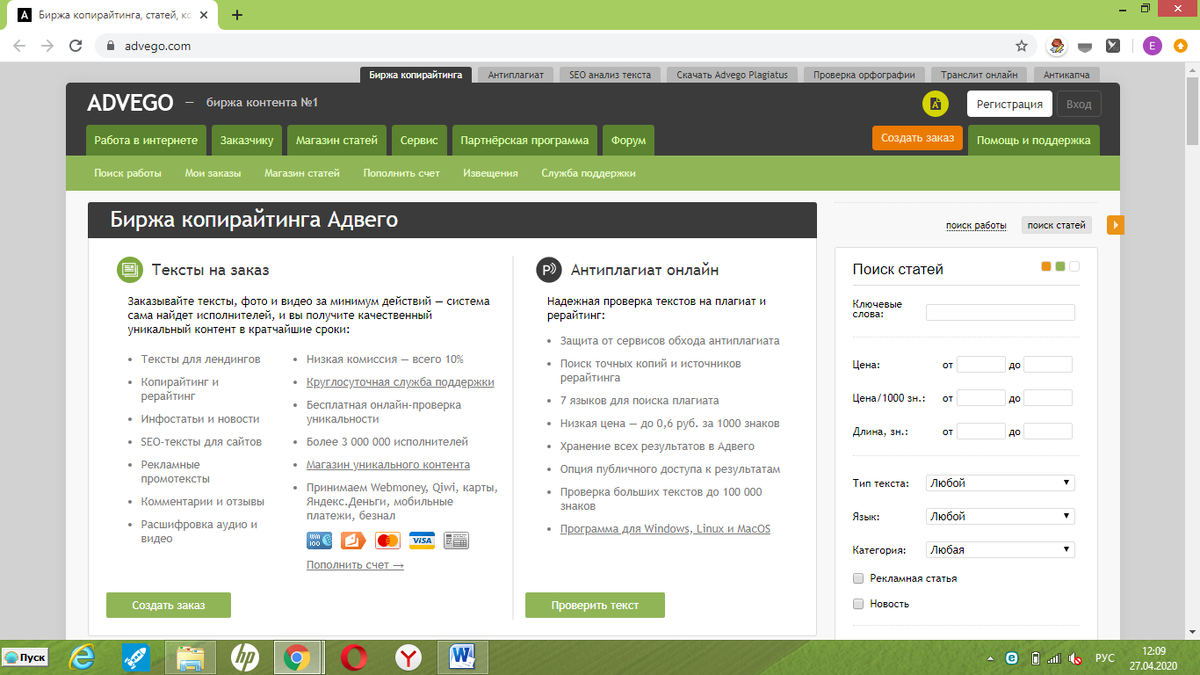Click the green 'Тексты на заказ' icon

[x=129, y=269]
